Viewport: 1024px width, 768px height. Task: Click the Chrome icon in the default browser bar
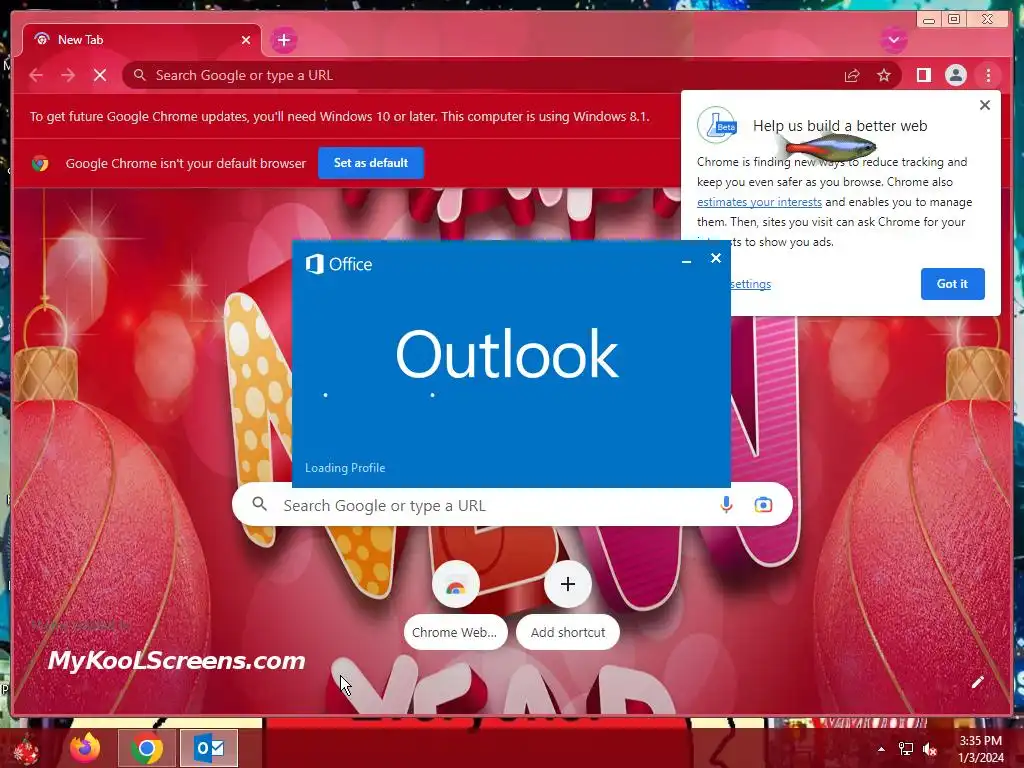[x=40, y=163]
